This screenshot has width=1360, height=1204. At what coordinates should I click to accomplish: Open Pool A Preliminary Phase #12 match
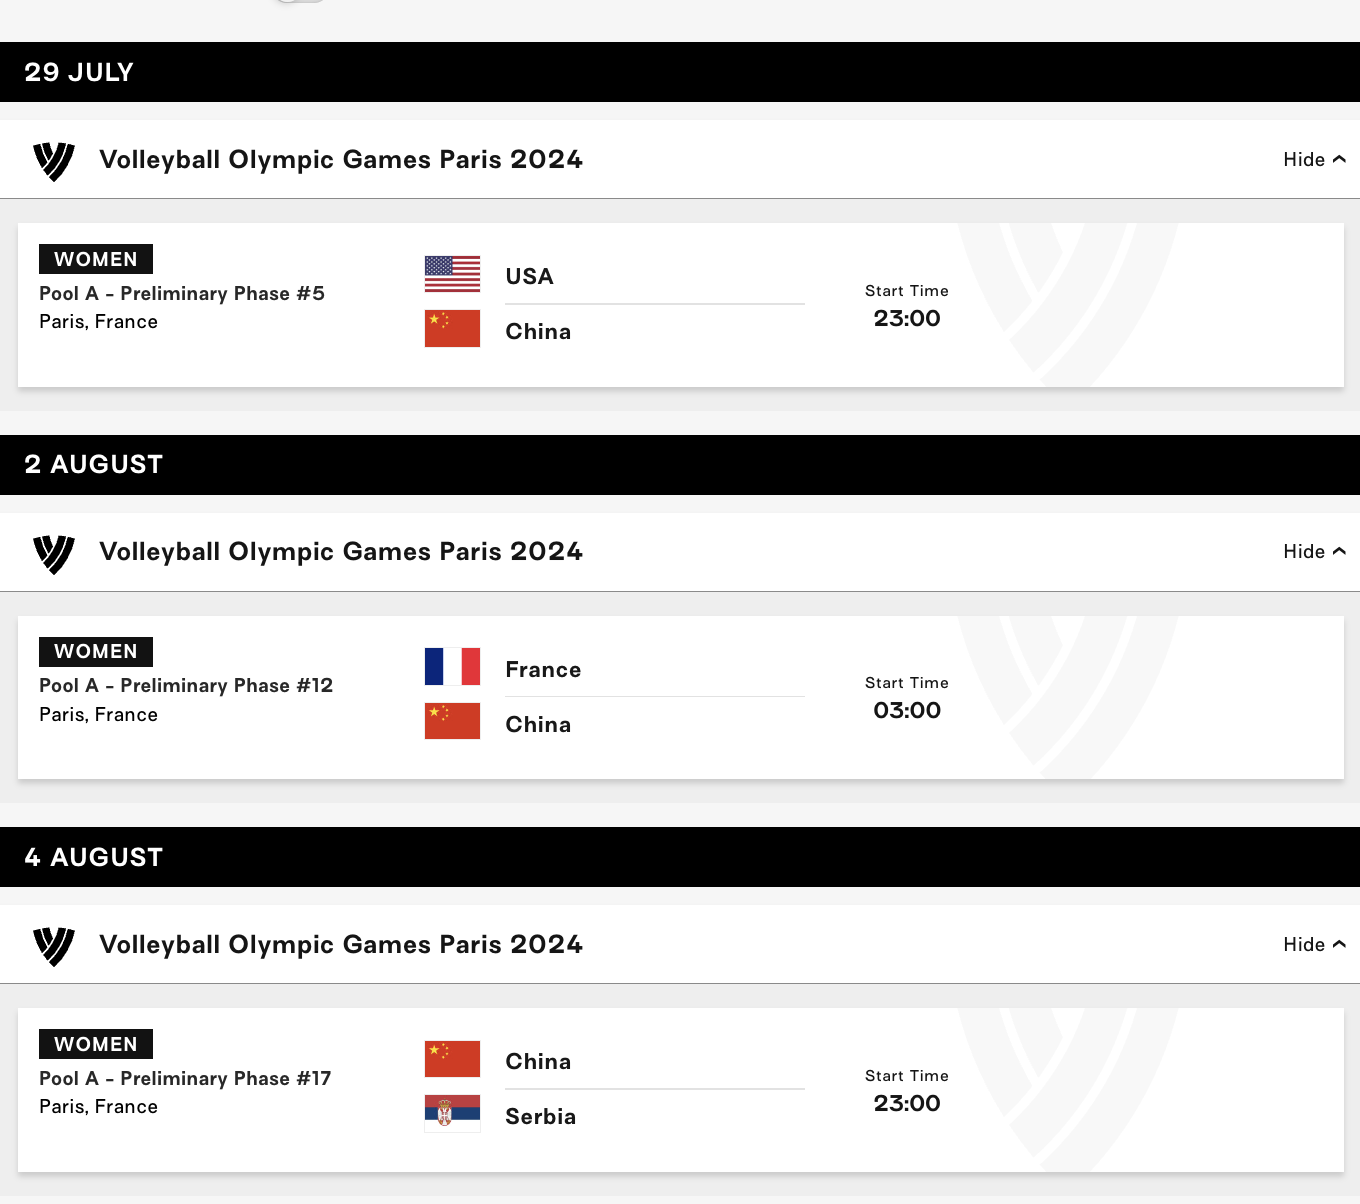tap(186, 686)
